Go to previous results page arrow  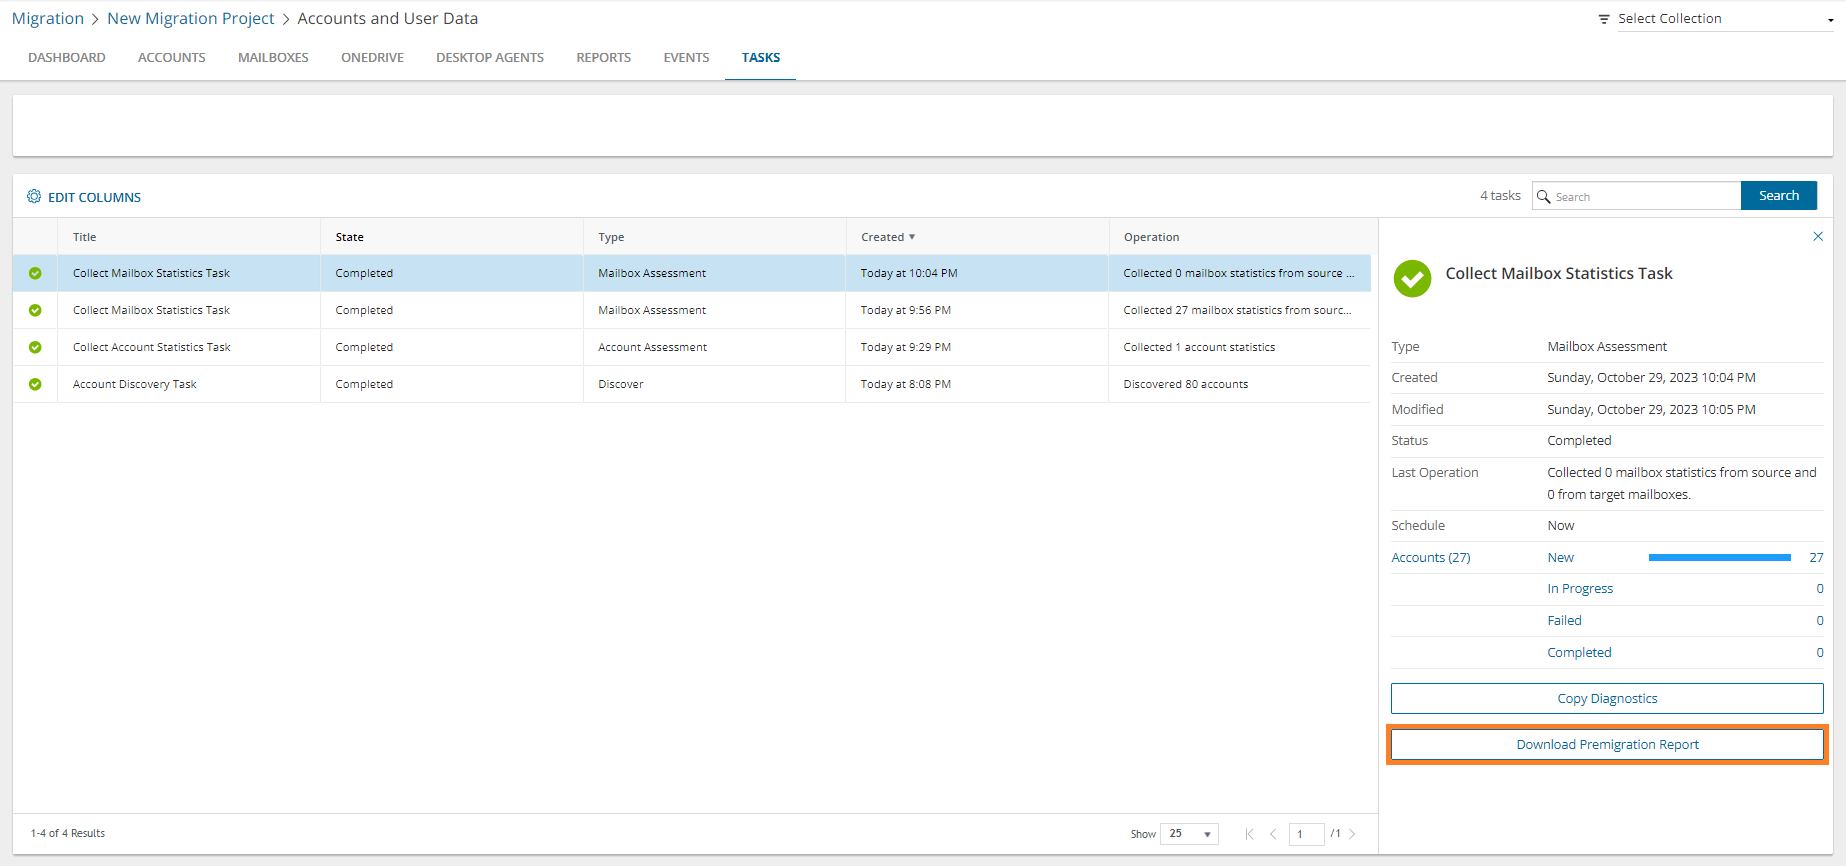1273,834
